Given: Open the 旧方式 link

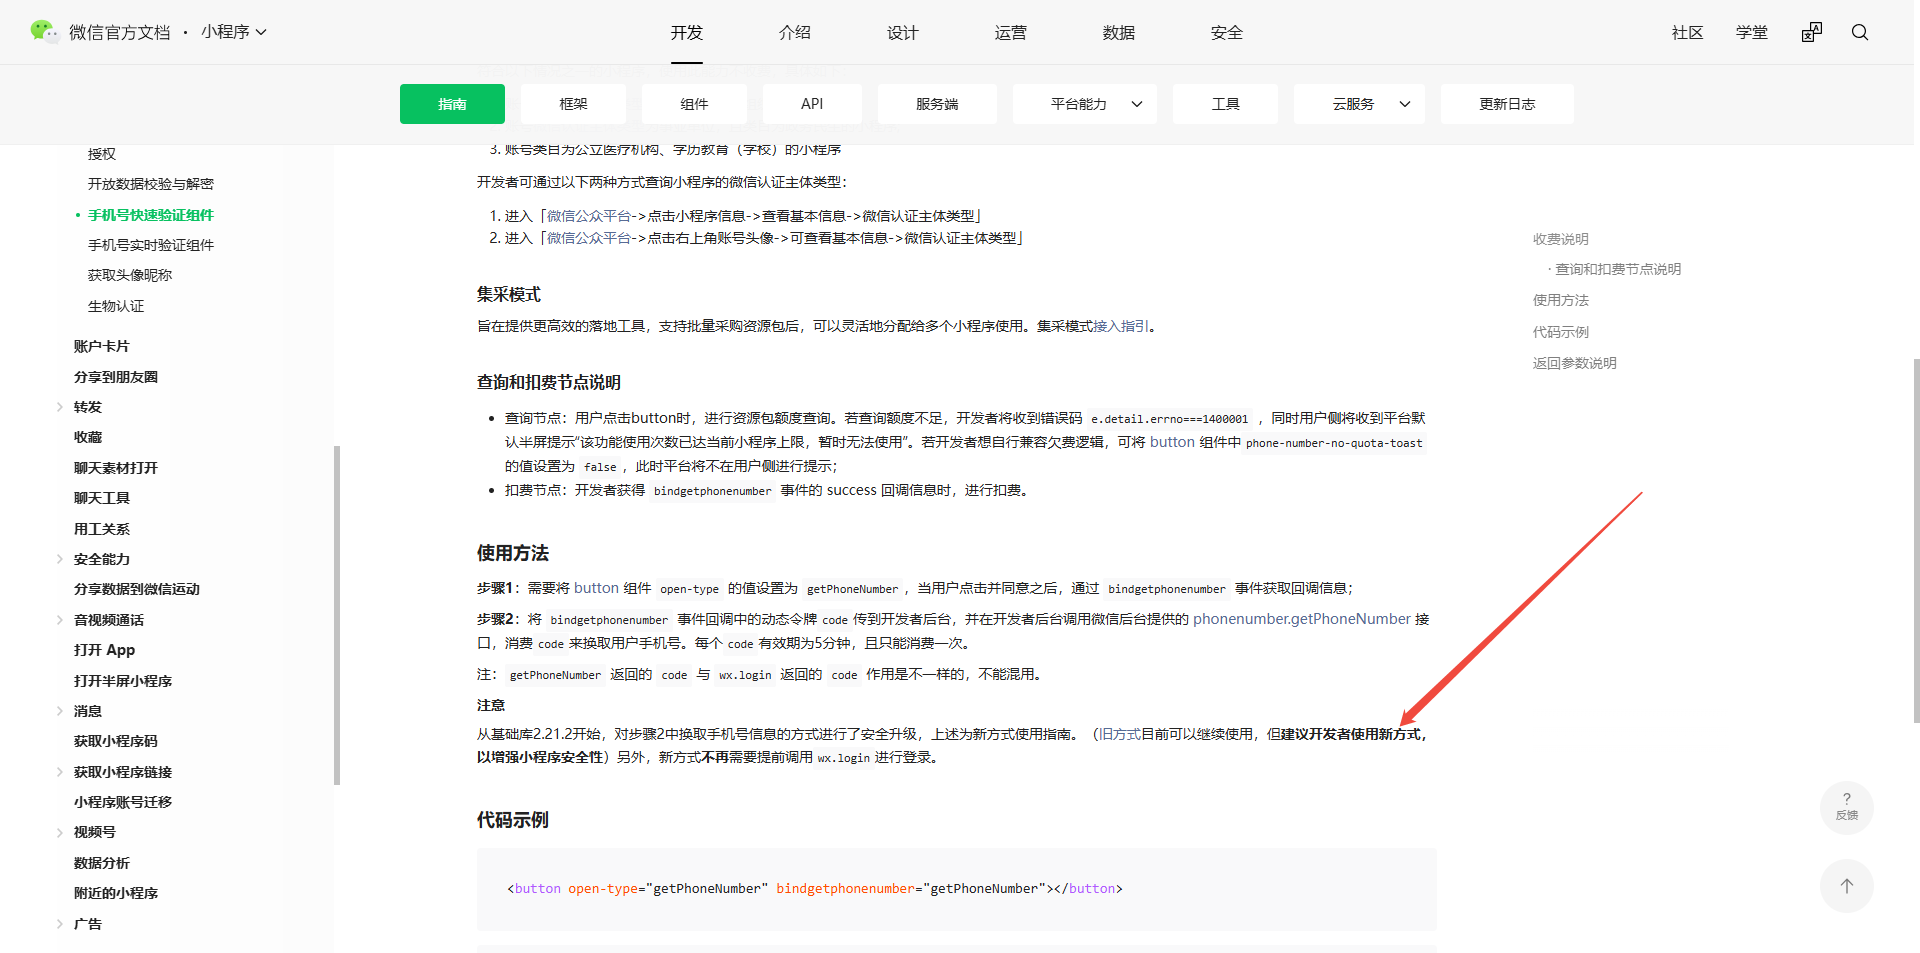Looking at the screenshot, I should (x=1120, y=734).
